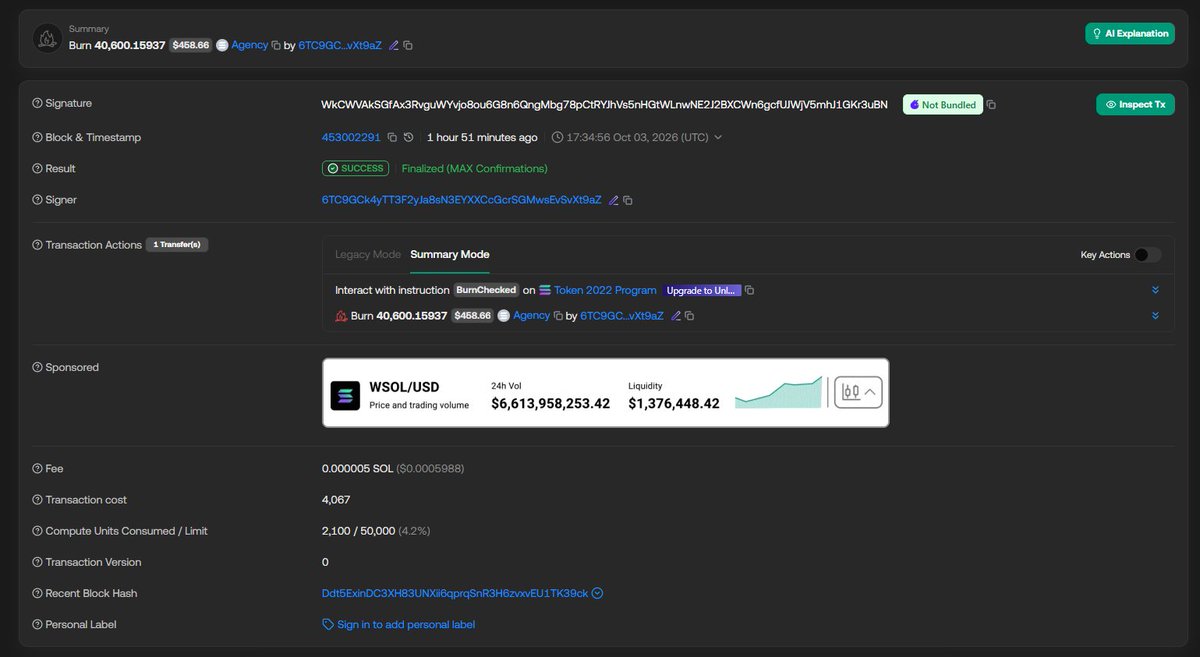Click the SUCCESS result badge
The height and width of the screenshot is (657, 1200).
(355, 168)
